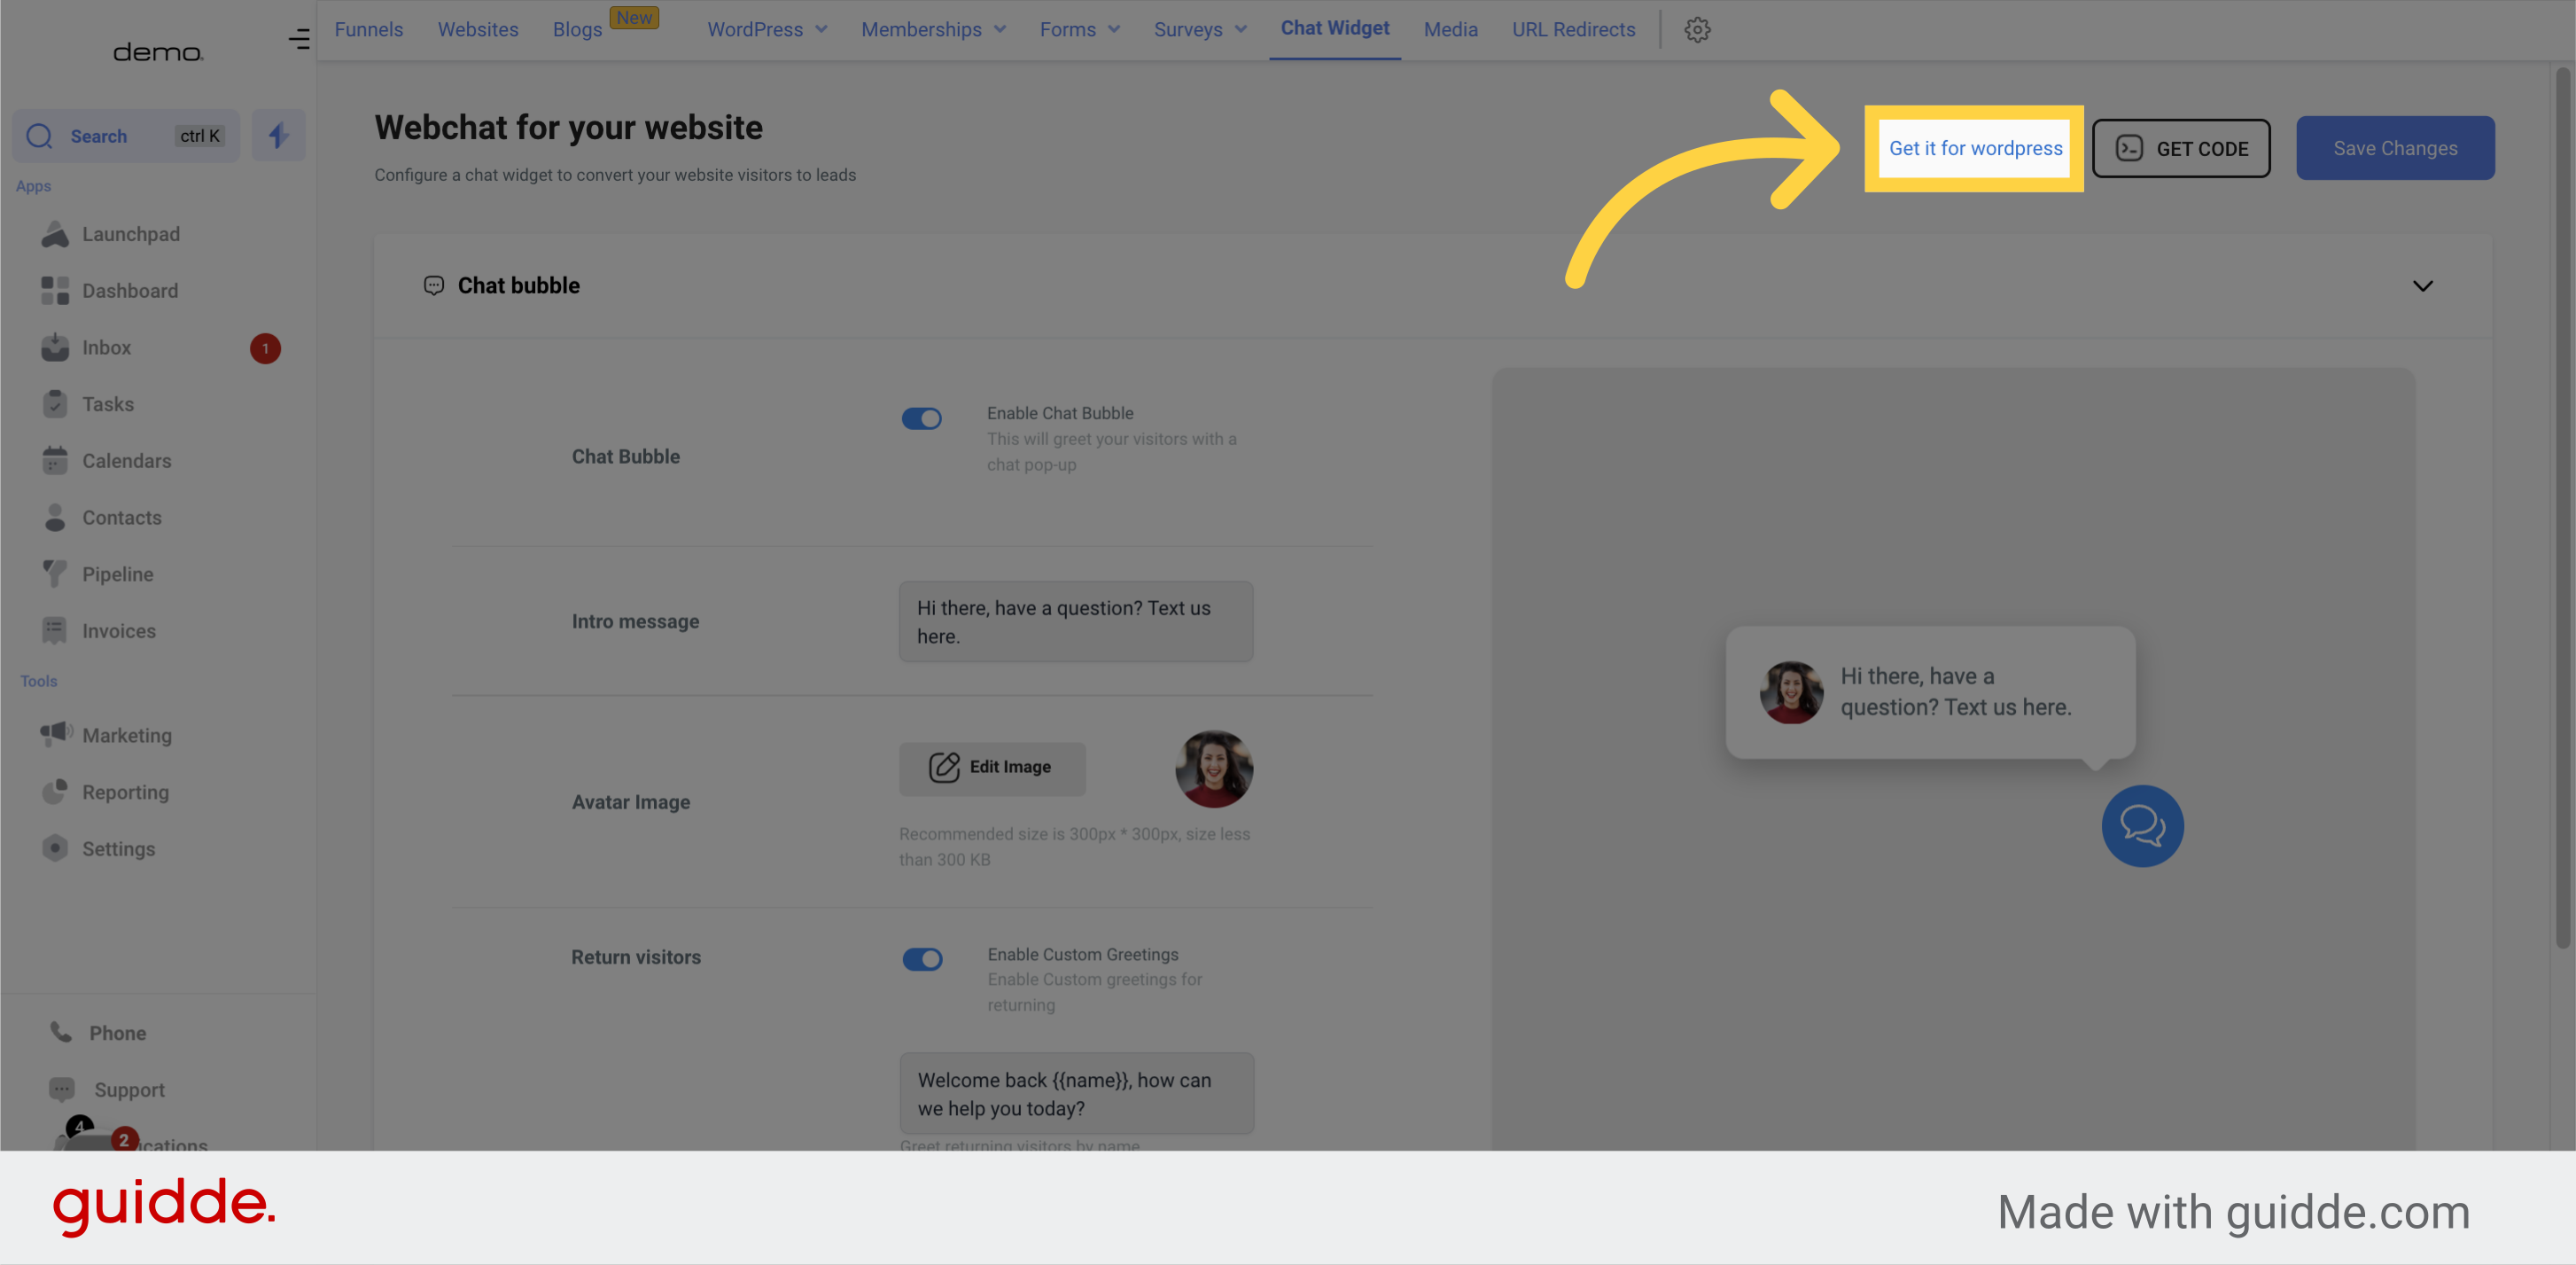2576x1265 pixels.
Task: Open the Blogs tab
Action: pos(577,30)
